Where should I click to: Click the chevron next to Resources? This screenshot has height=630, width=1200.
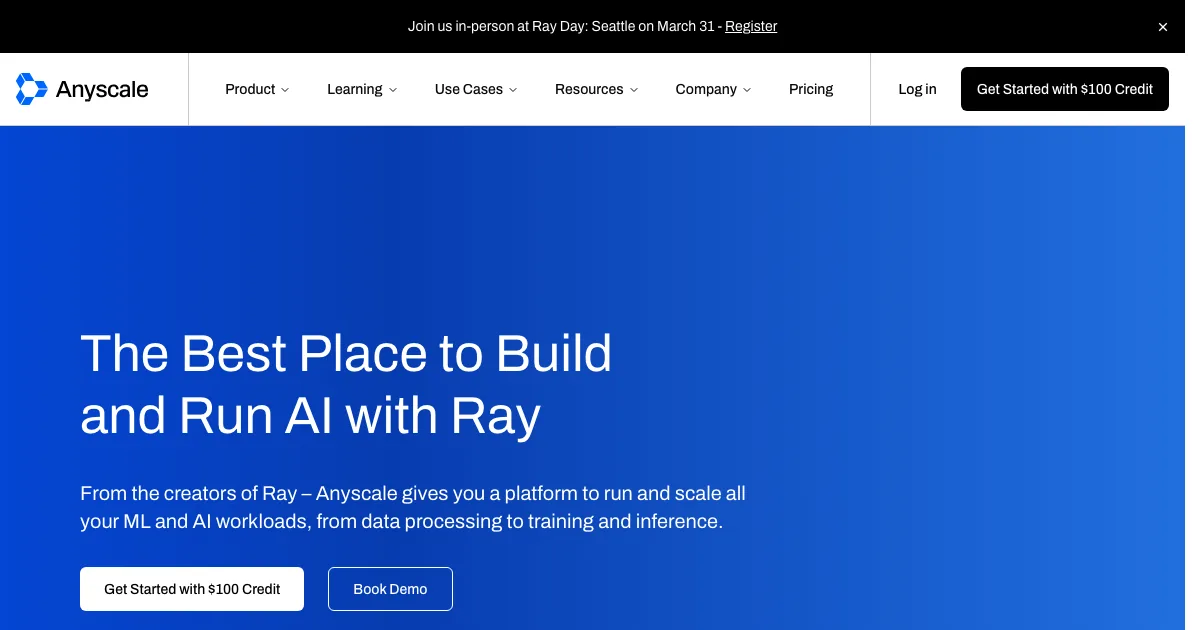pyautogui.click(x=633, y=90)
